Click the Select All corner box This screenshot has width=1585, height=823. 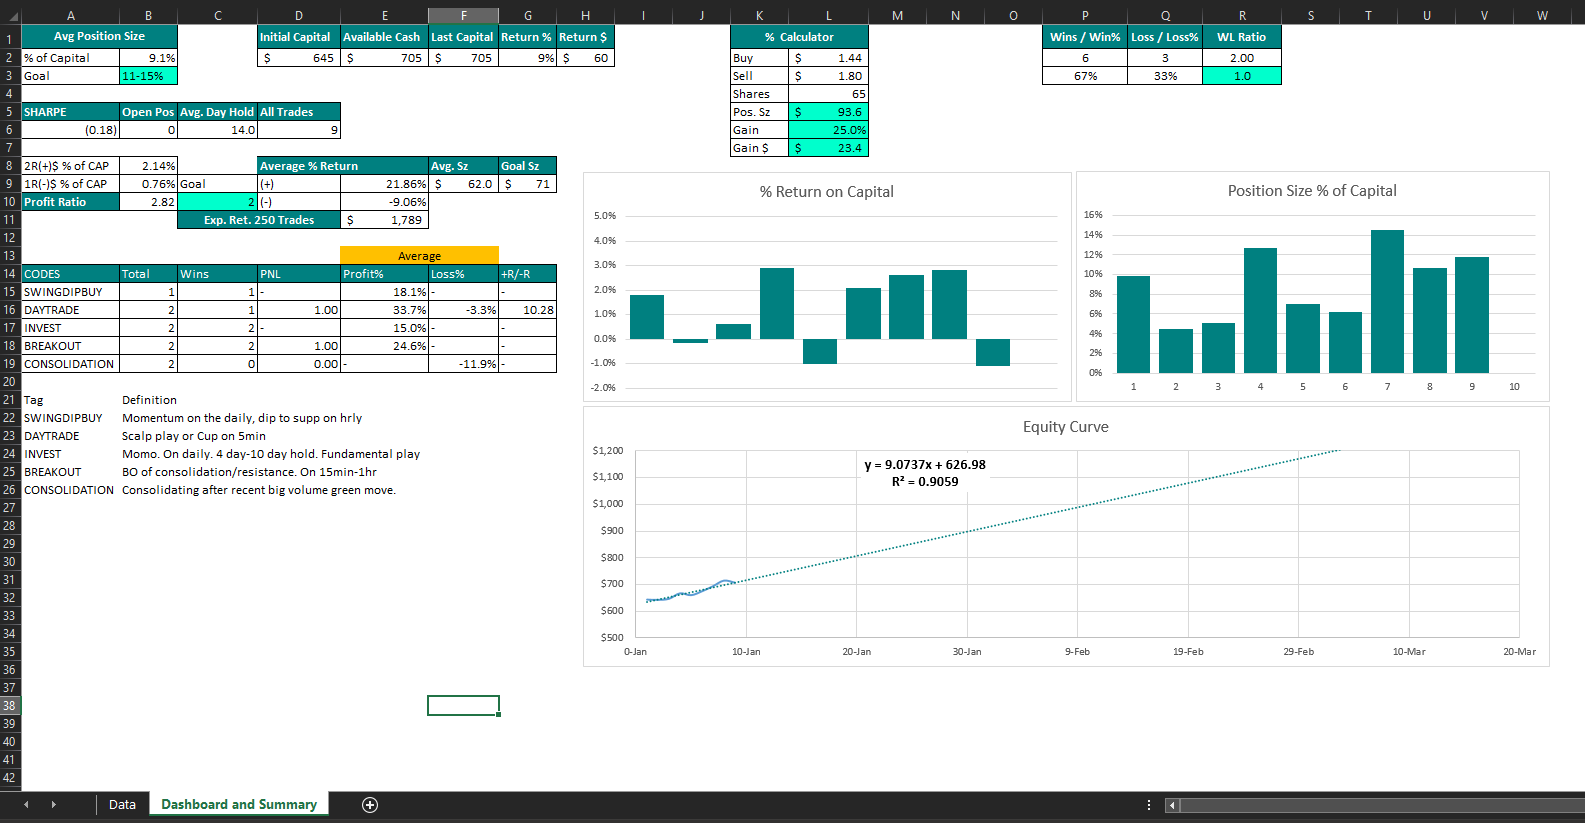coord(10,16)
